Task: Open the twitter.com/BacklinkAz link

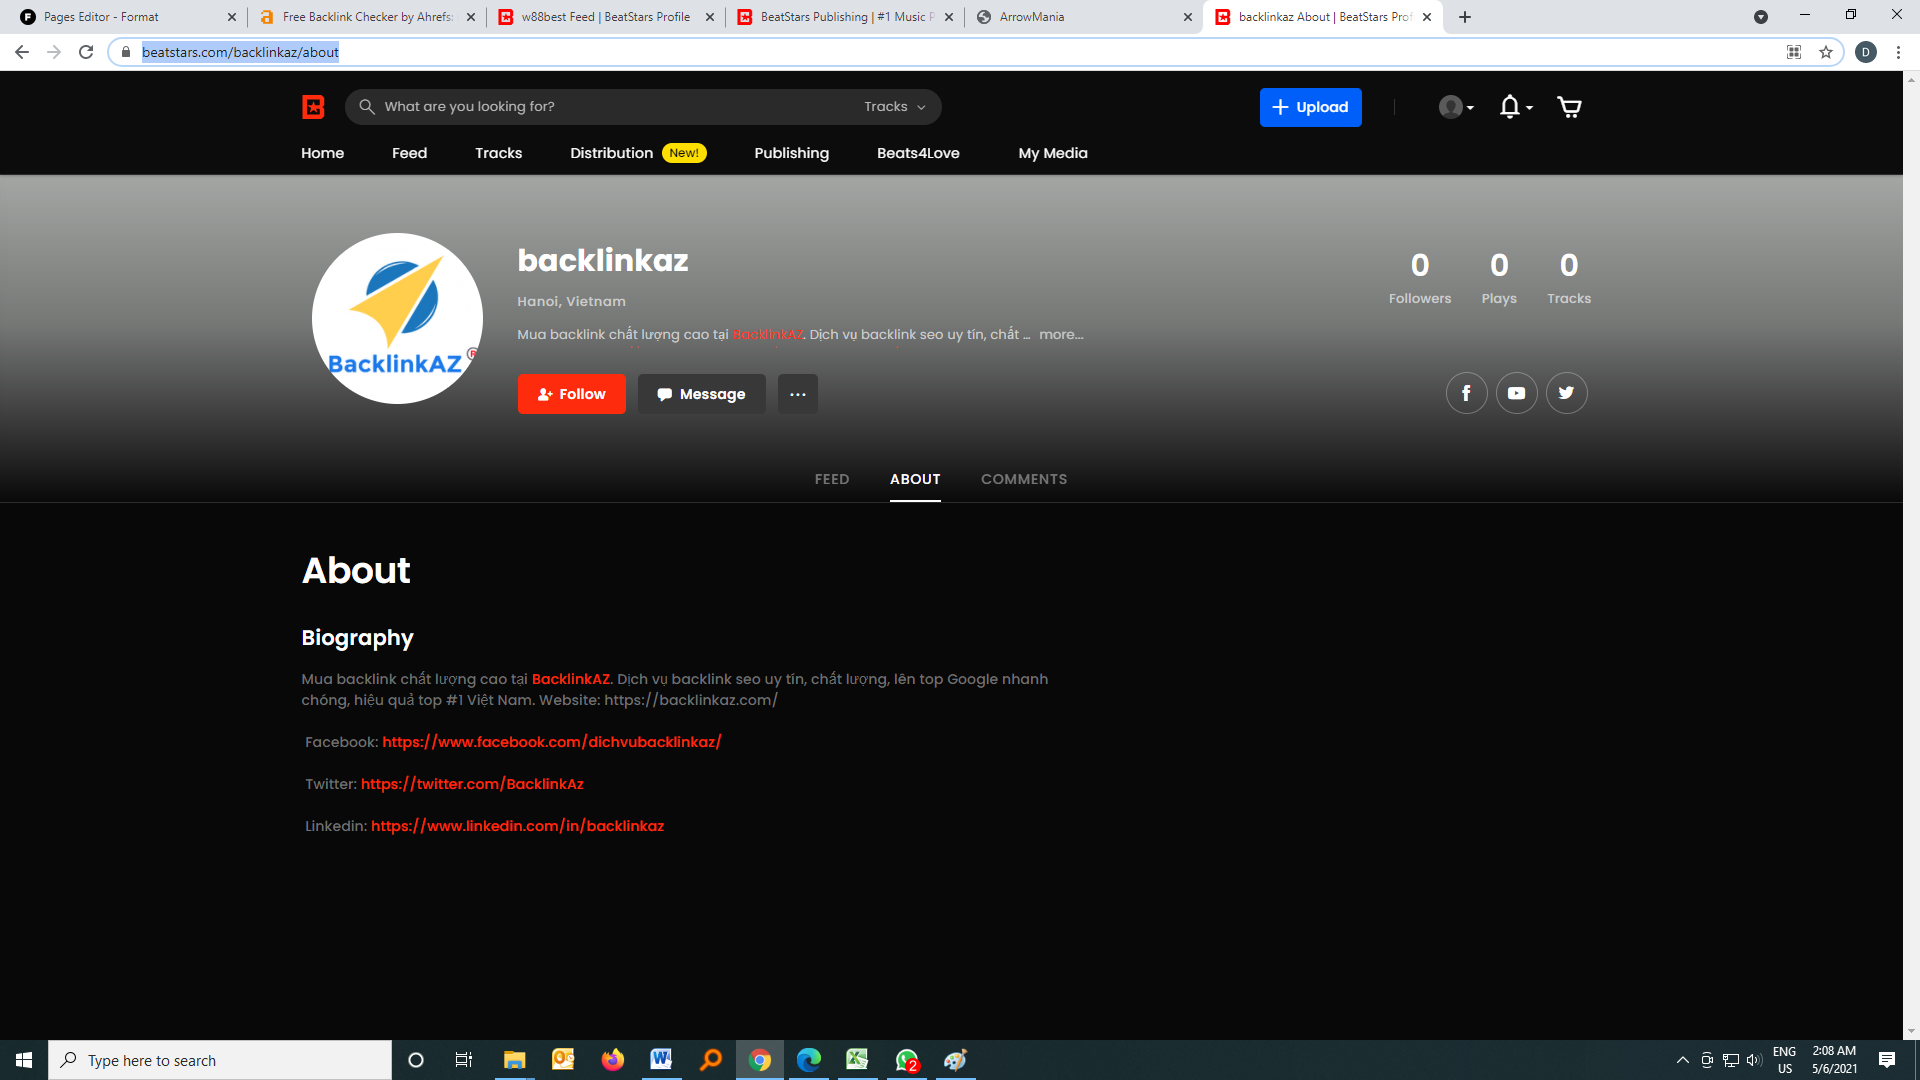Action: (472, 784)
